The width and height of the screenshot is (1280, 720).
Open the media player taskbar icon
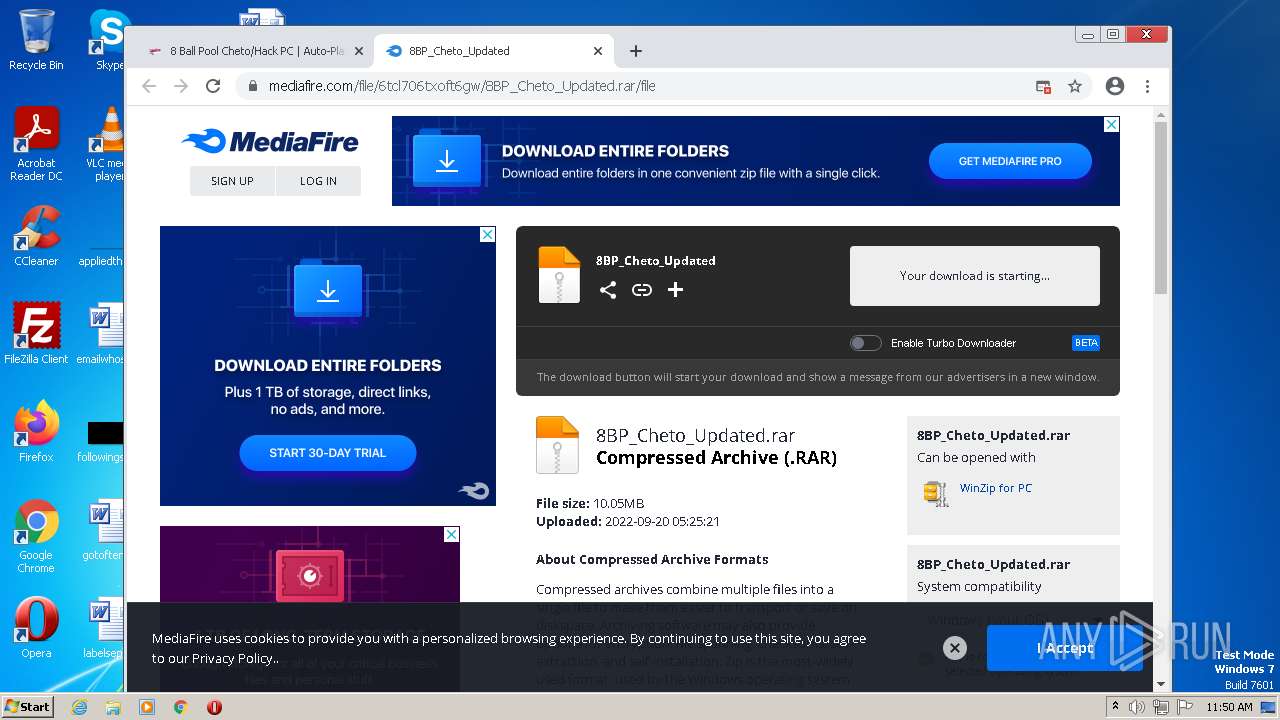pos(147,707)
